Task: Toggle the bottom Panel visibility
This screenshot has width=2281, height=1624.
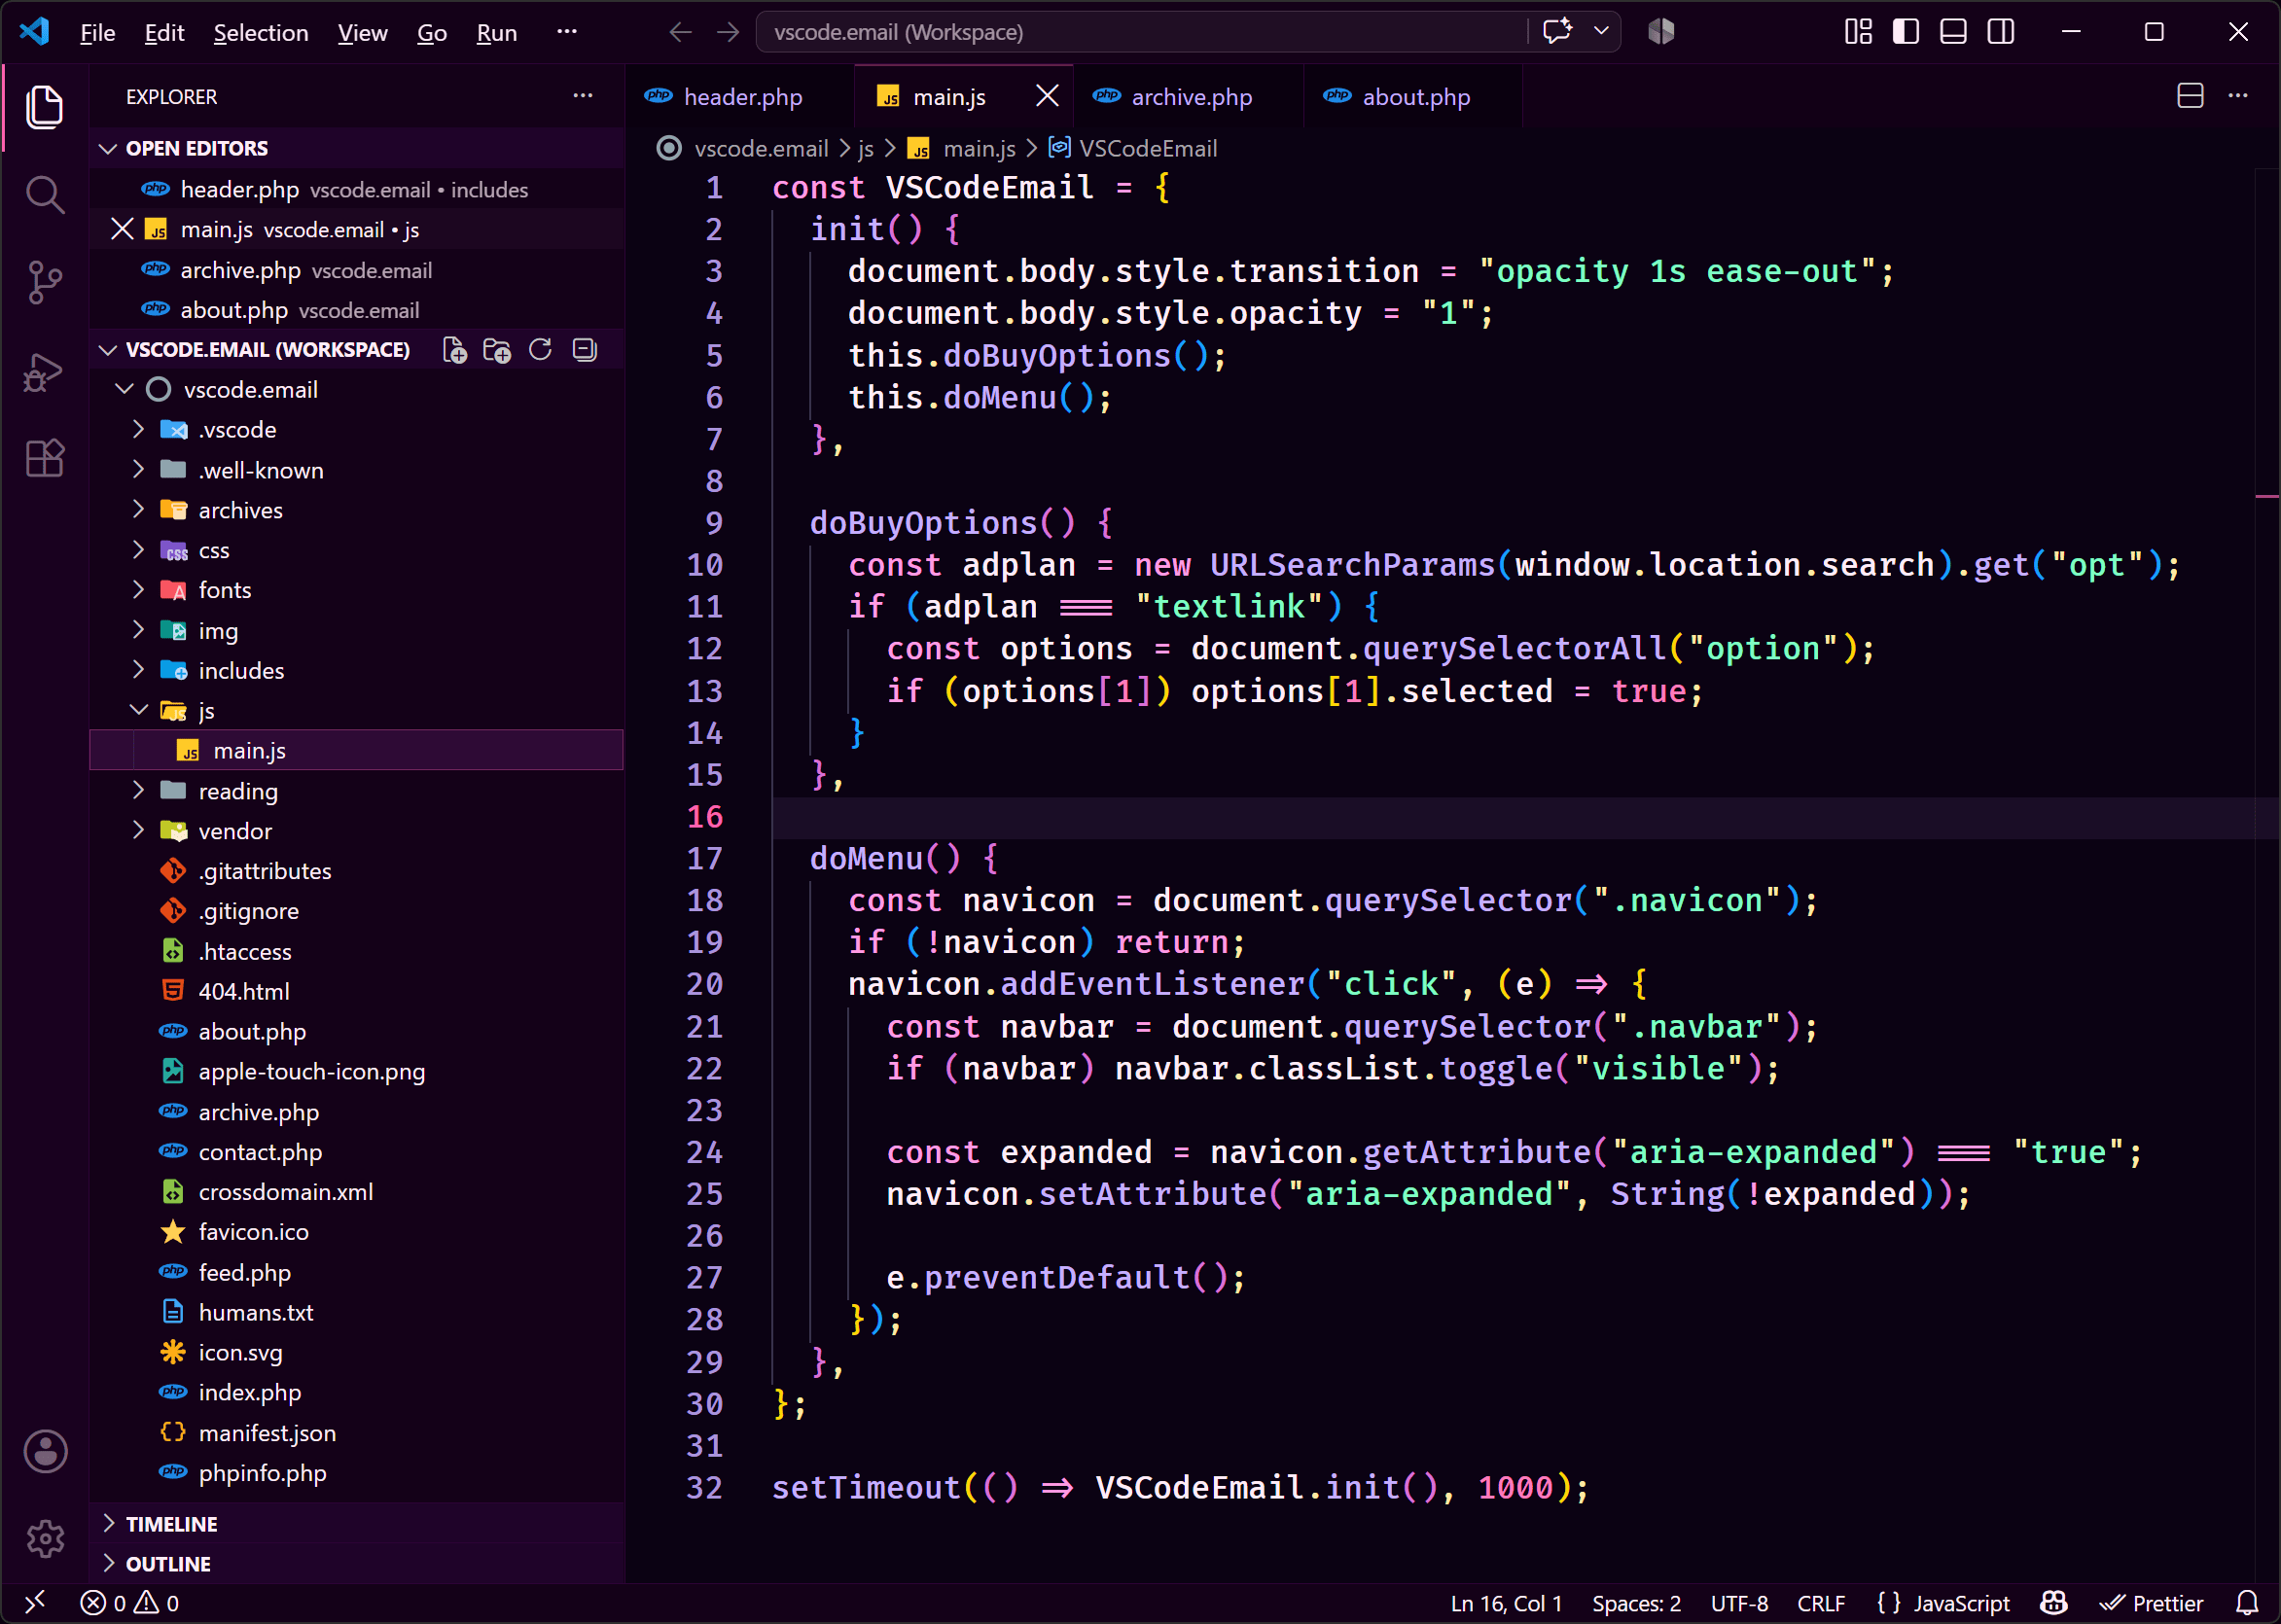Action: point(1953,32)
